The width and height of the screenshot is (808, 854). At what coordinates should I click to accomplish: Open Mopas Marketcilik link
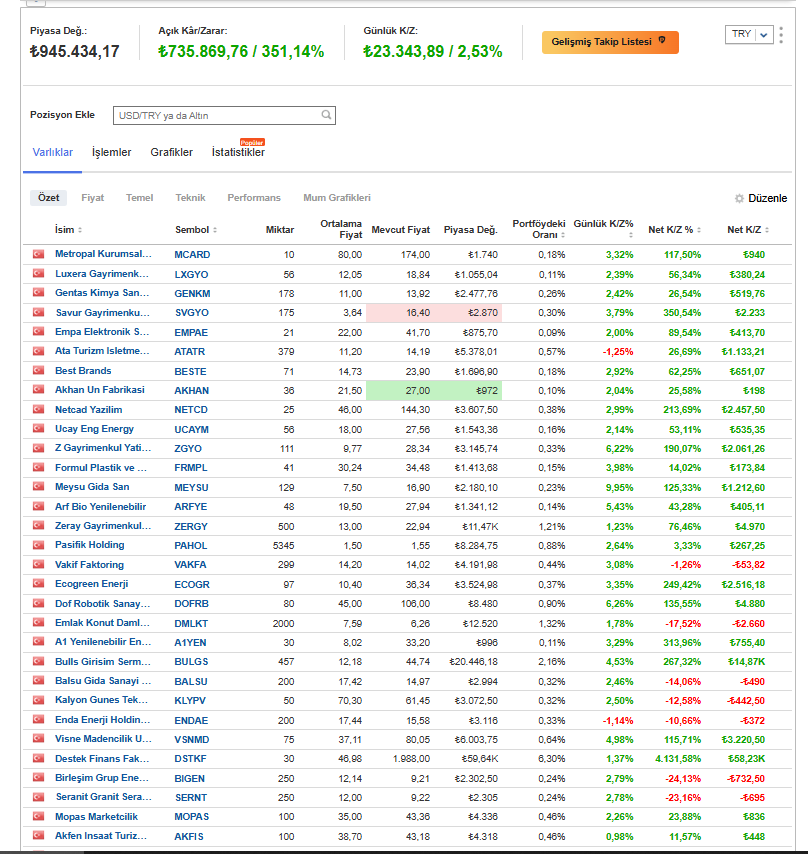click(96, 817)
